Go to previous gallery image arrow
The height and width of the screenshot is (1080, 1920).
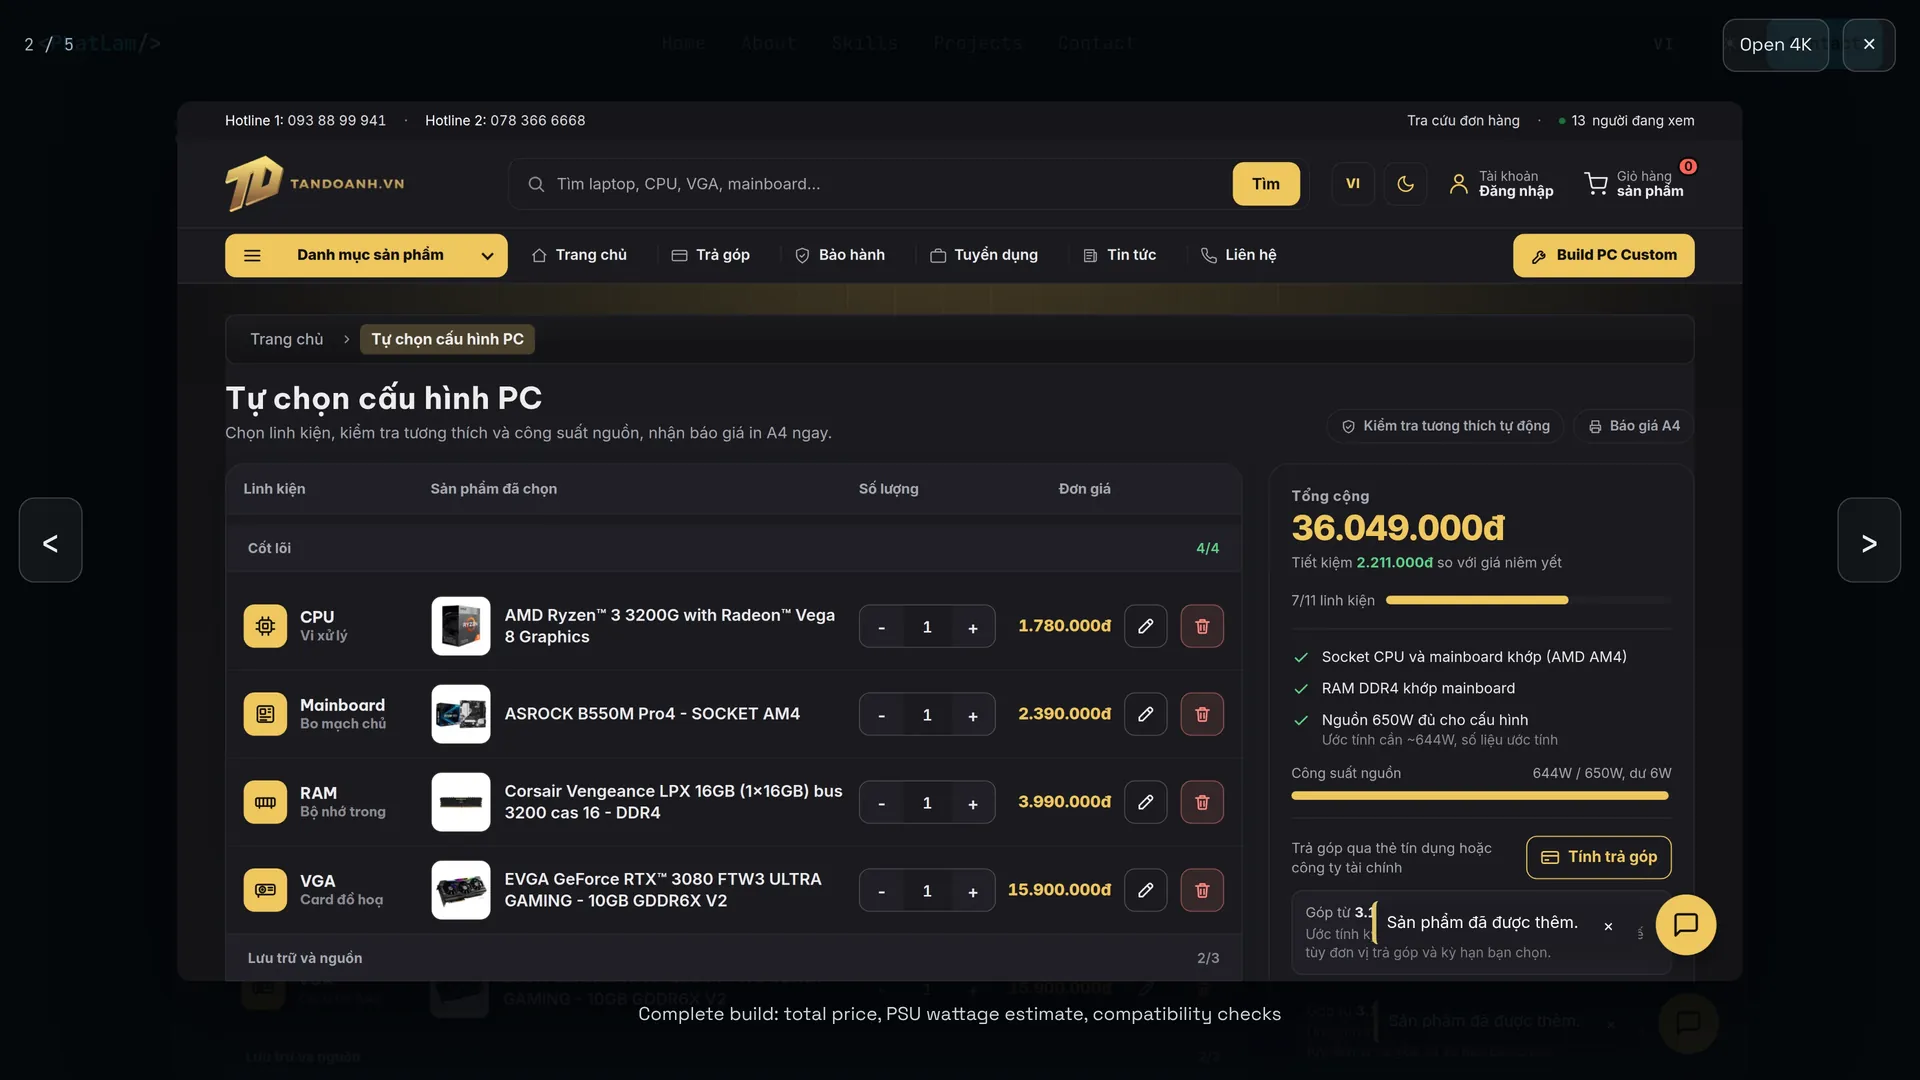coord(50,541)
